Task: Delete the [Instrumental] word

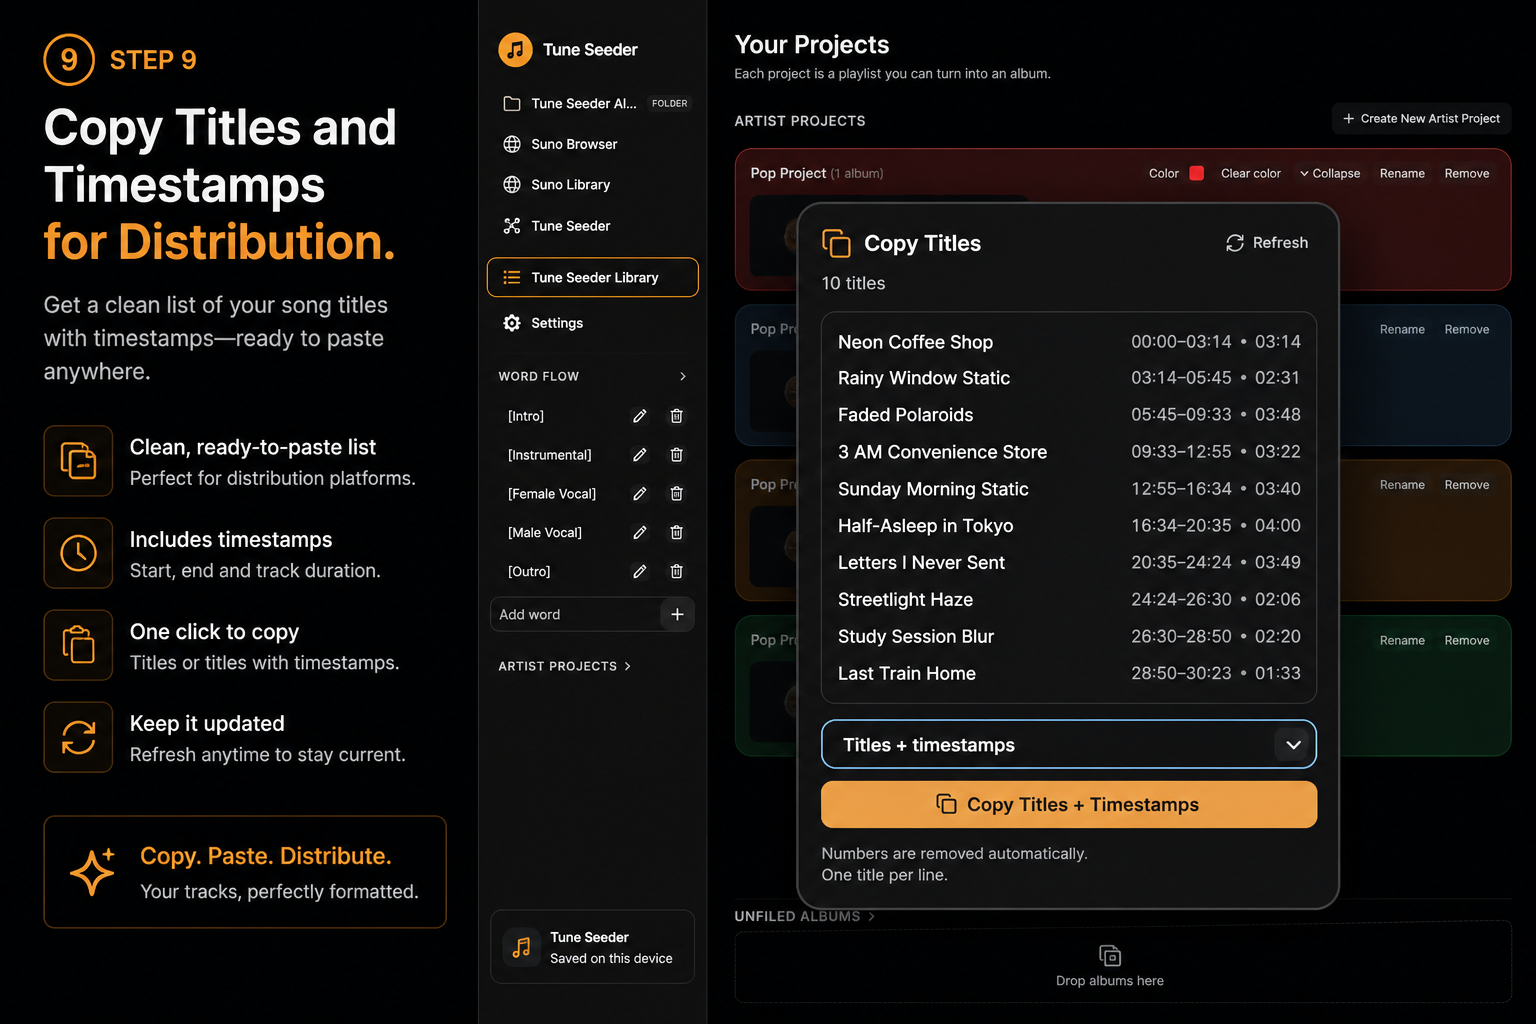Action: pos(677,455)
